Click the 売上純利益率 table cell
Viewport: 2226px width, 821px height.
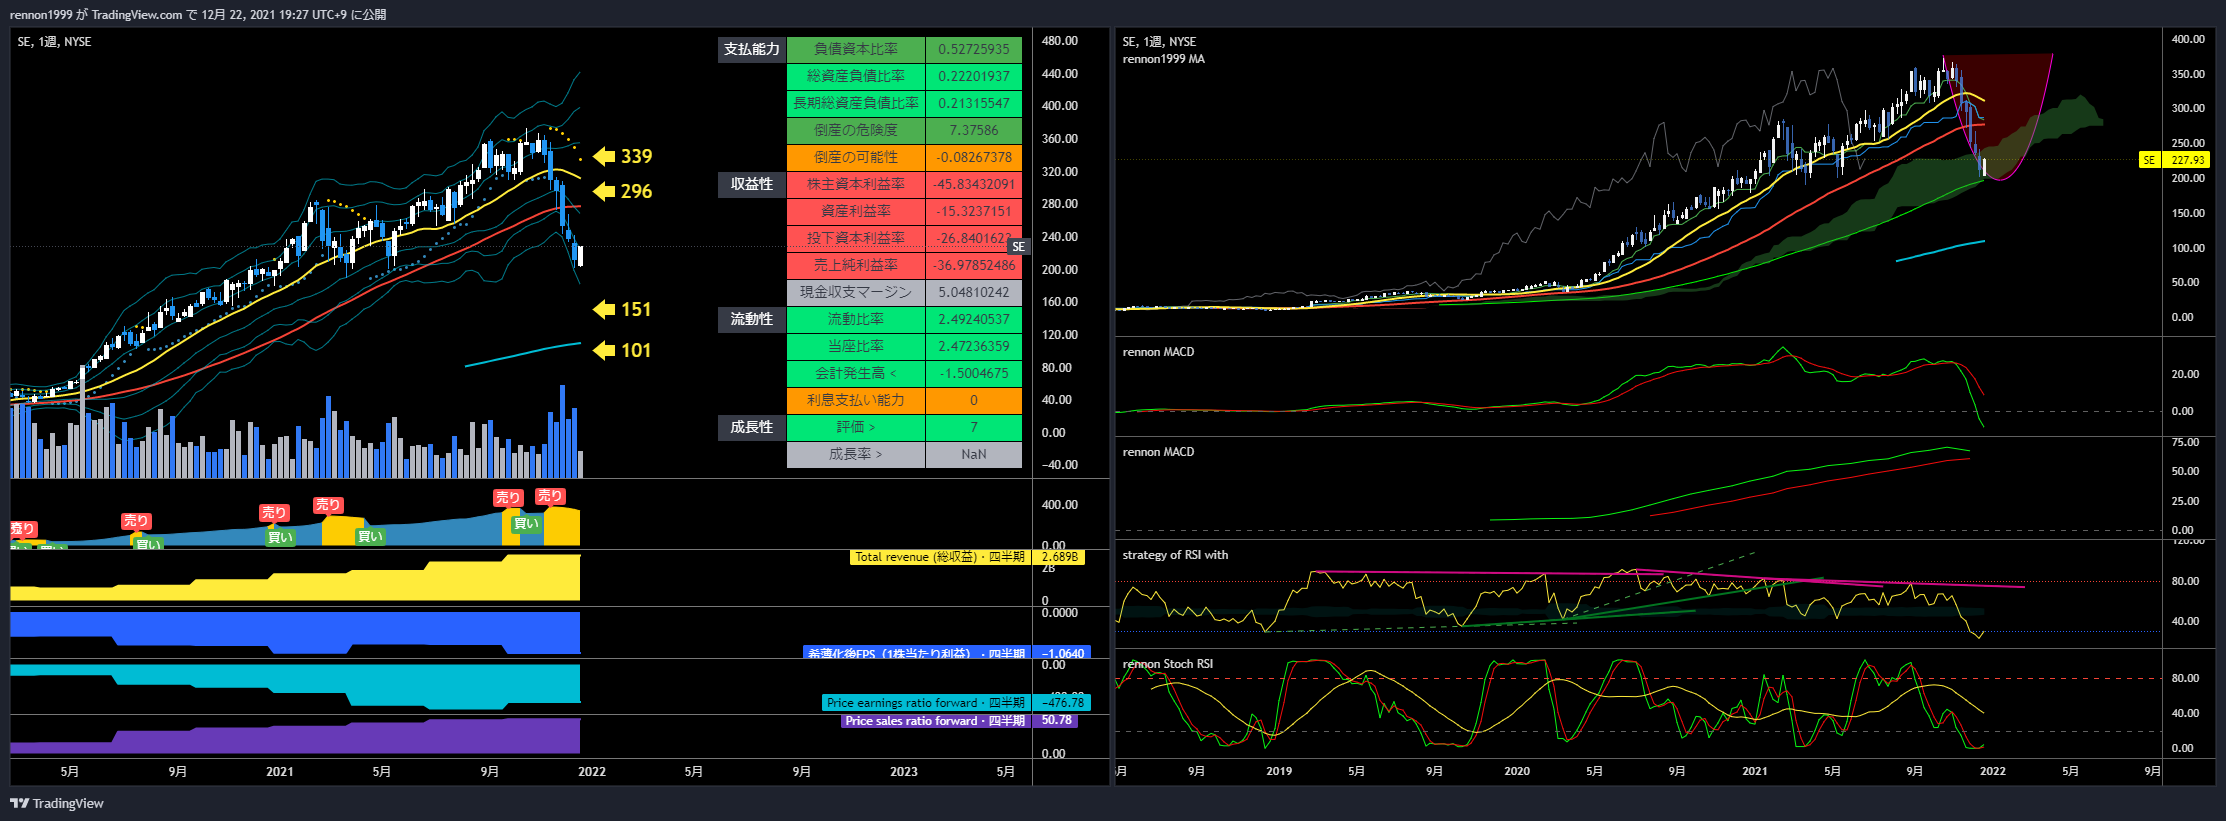[x=856, y=265]
